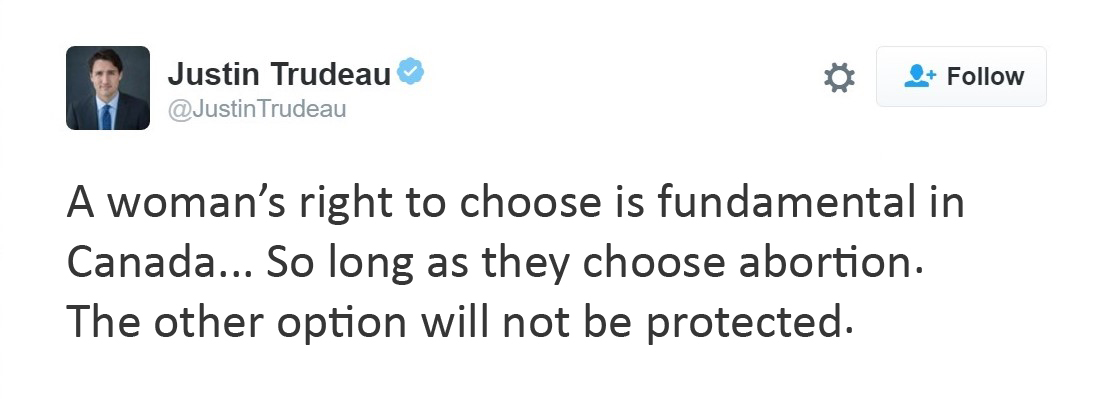Open Justin Trudeau's profile picture

108,88
